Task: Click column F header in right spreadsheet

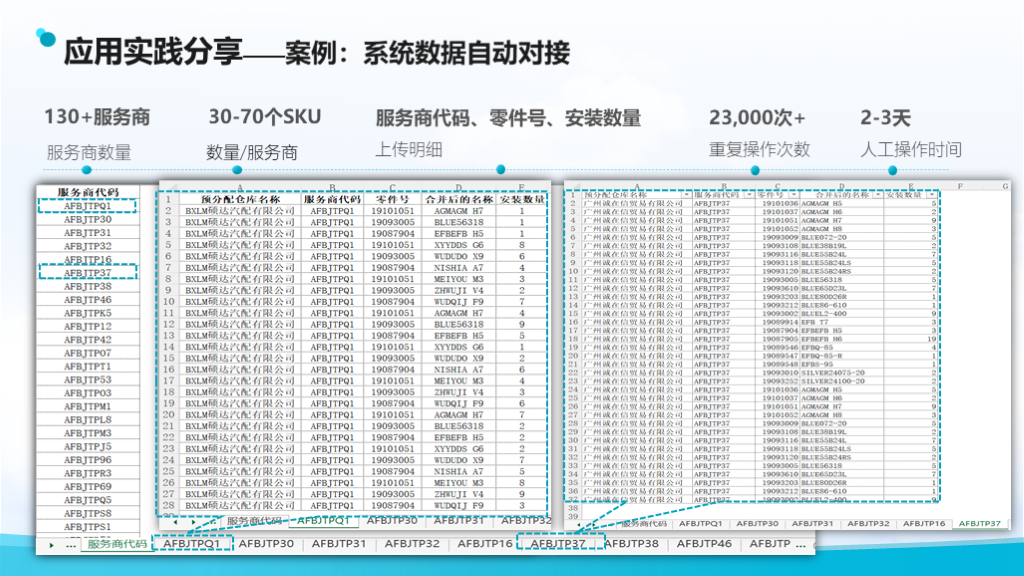Action: (960, 186)
